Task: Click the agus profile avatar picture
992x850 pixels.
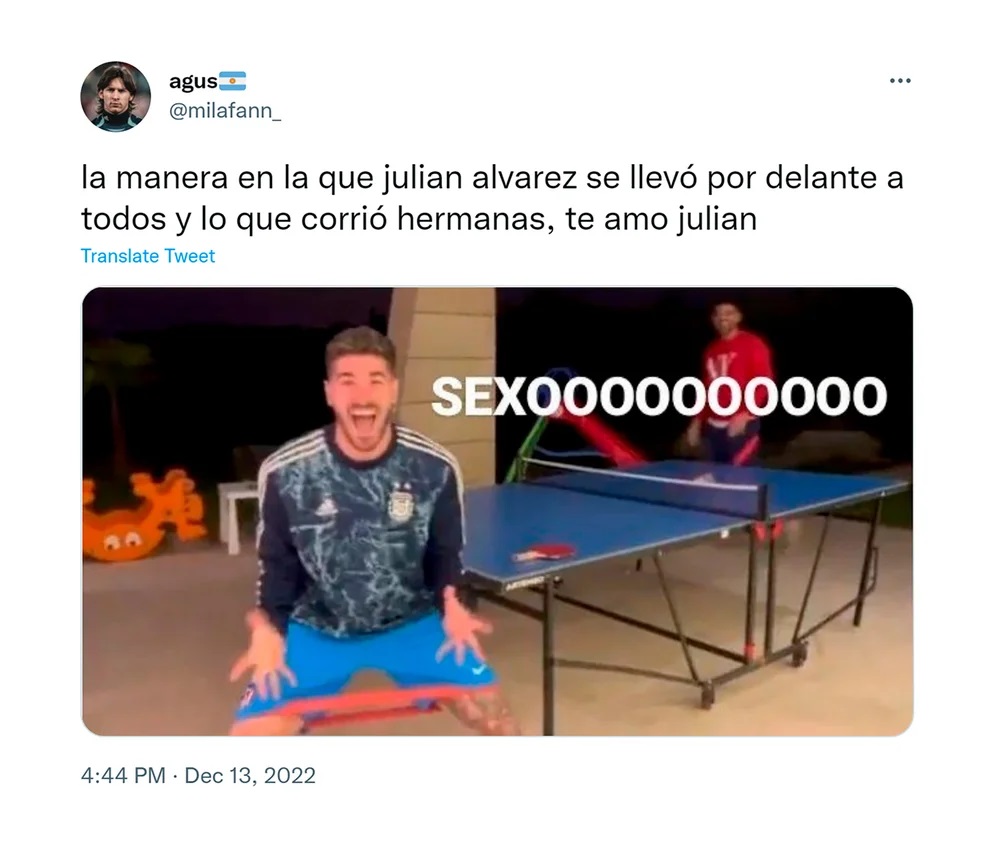Action: (x=116, y=96)
